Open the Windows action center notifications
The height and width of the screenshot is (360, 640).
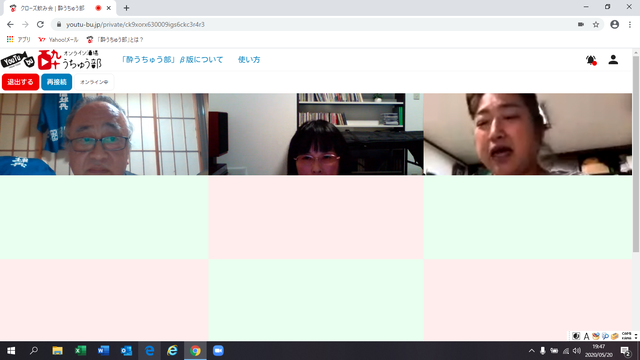pyautogui.click(x=625, y=351)
